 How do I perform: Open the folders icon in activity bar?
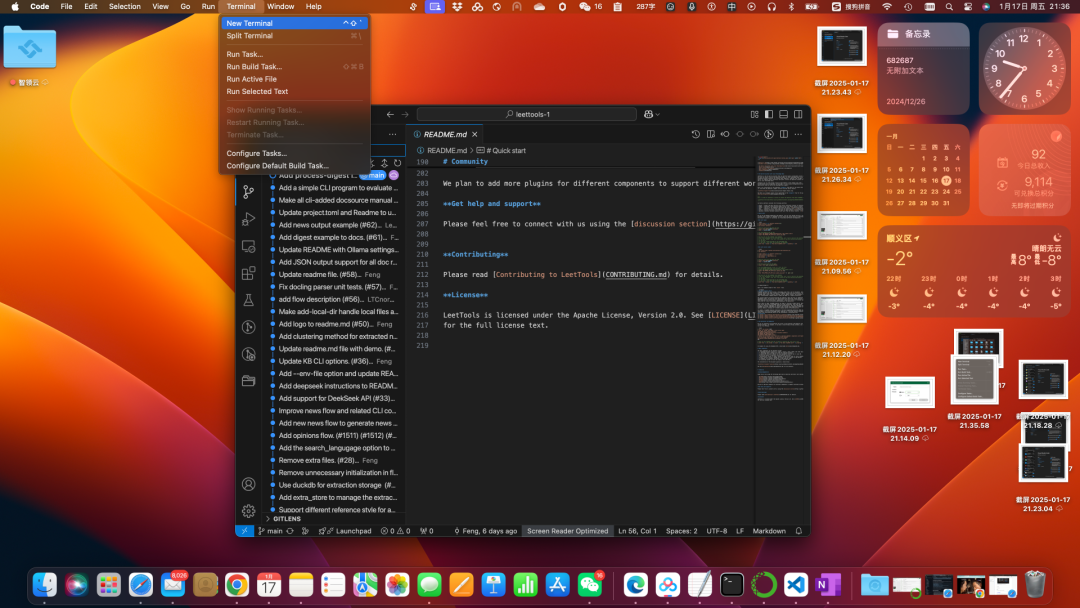coord(249,381)
